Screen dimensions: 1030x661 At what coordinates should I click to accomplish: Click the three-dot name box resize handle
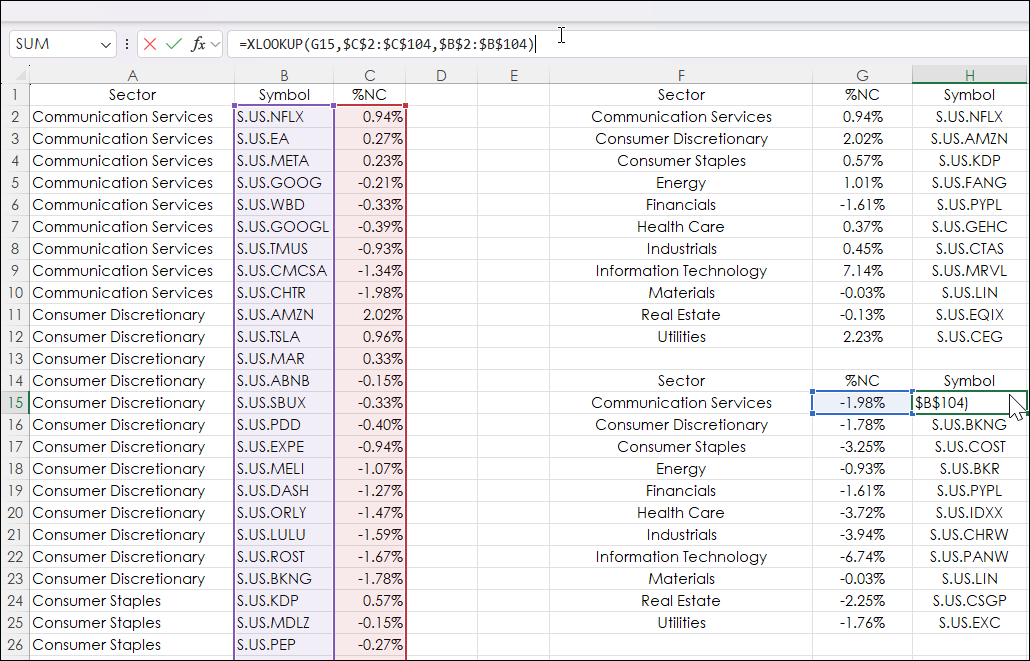tap(127, 44)
